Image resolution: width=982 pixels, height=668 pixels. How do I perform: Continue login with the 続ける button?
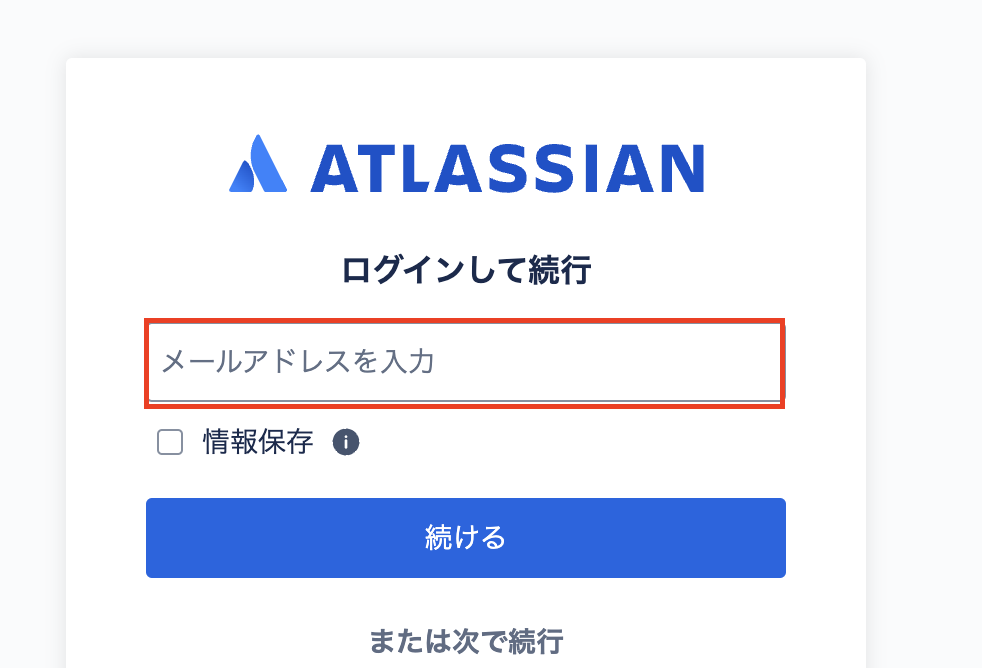coord(465,538)
